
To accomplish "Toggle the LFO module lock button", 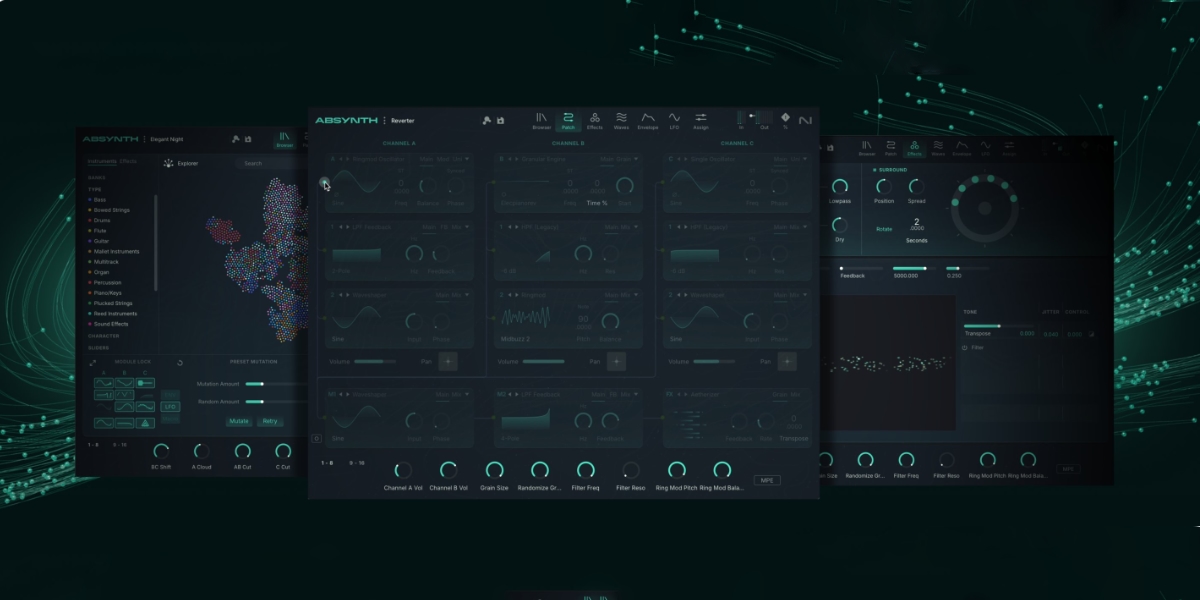I will 170,407.
